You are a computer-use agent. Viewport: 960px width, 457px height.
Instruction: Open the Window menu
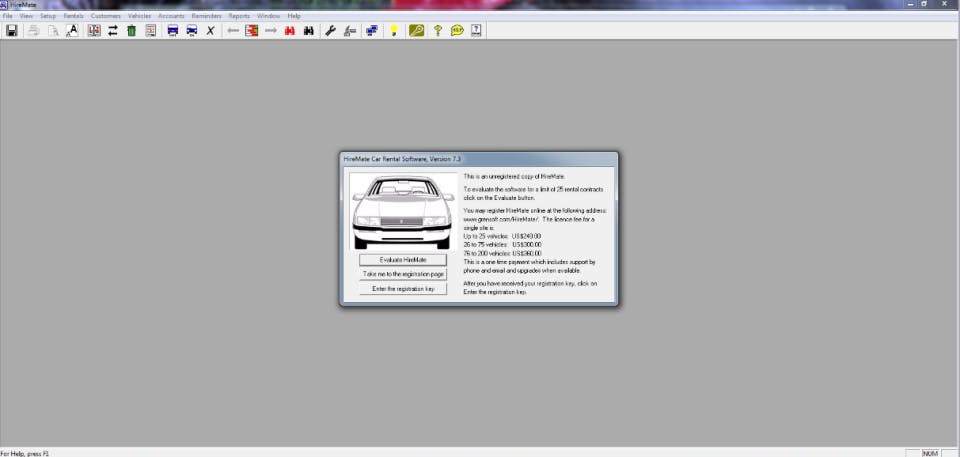pyautogui.click(x=269, y=16)
